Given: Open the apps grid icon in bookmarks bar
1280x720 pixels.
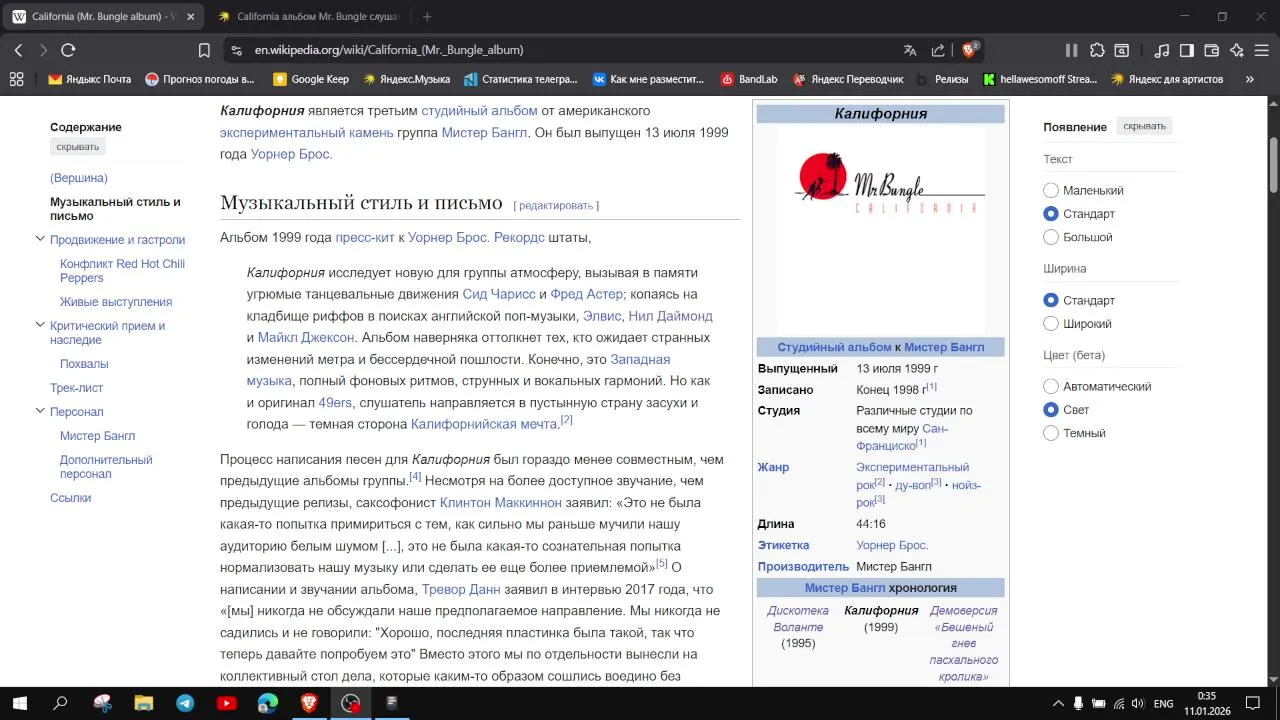Looking at the screenshot, I should [16, 79].
